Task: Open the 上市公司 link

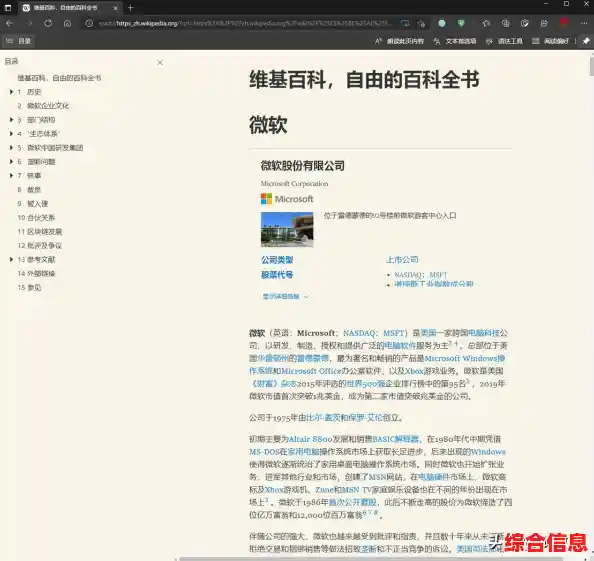Action: 402,259
